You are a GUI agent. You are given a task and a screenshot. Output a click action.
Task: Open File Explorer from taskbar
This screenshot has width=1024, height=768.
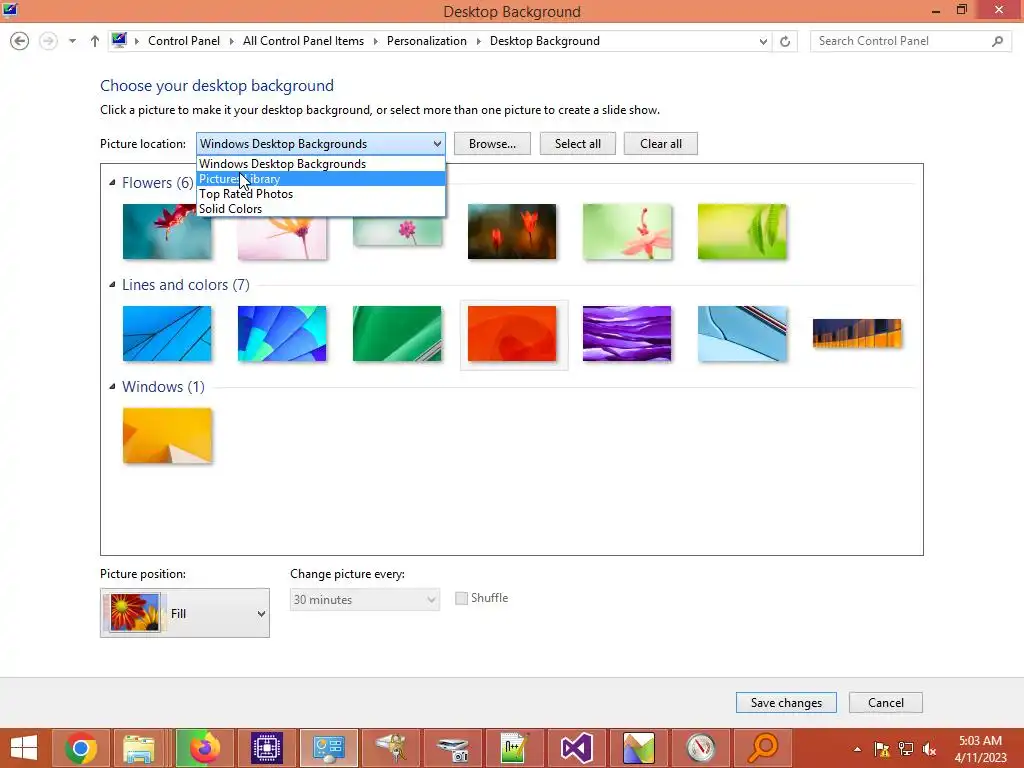coord(139,748)
